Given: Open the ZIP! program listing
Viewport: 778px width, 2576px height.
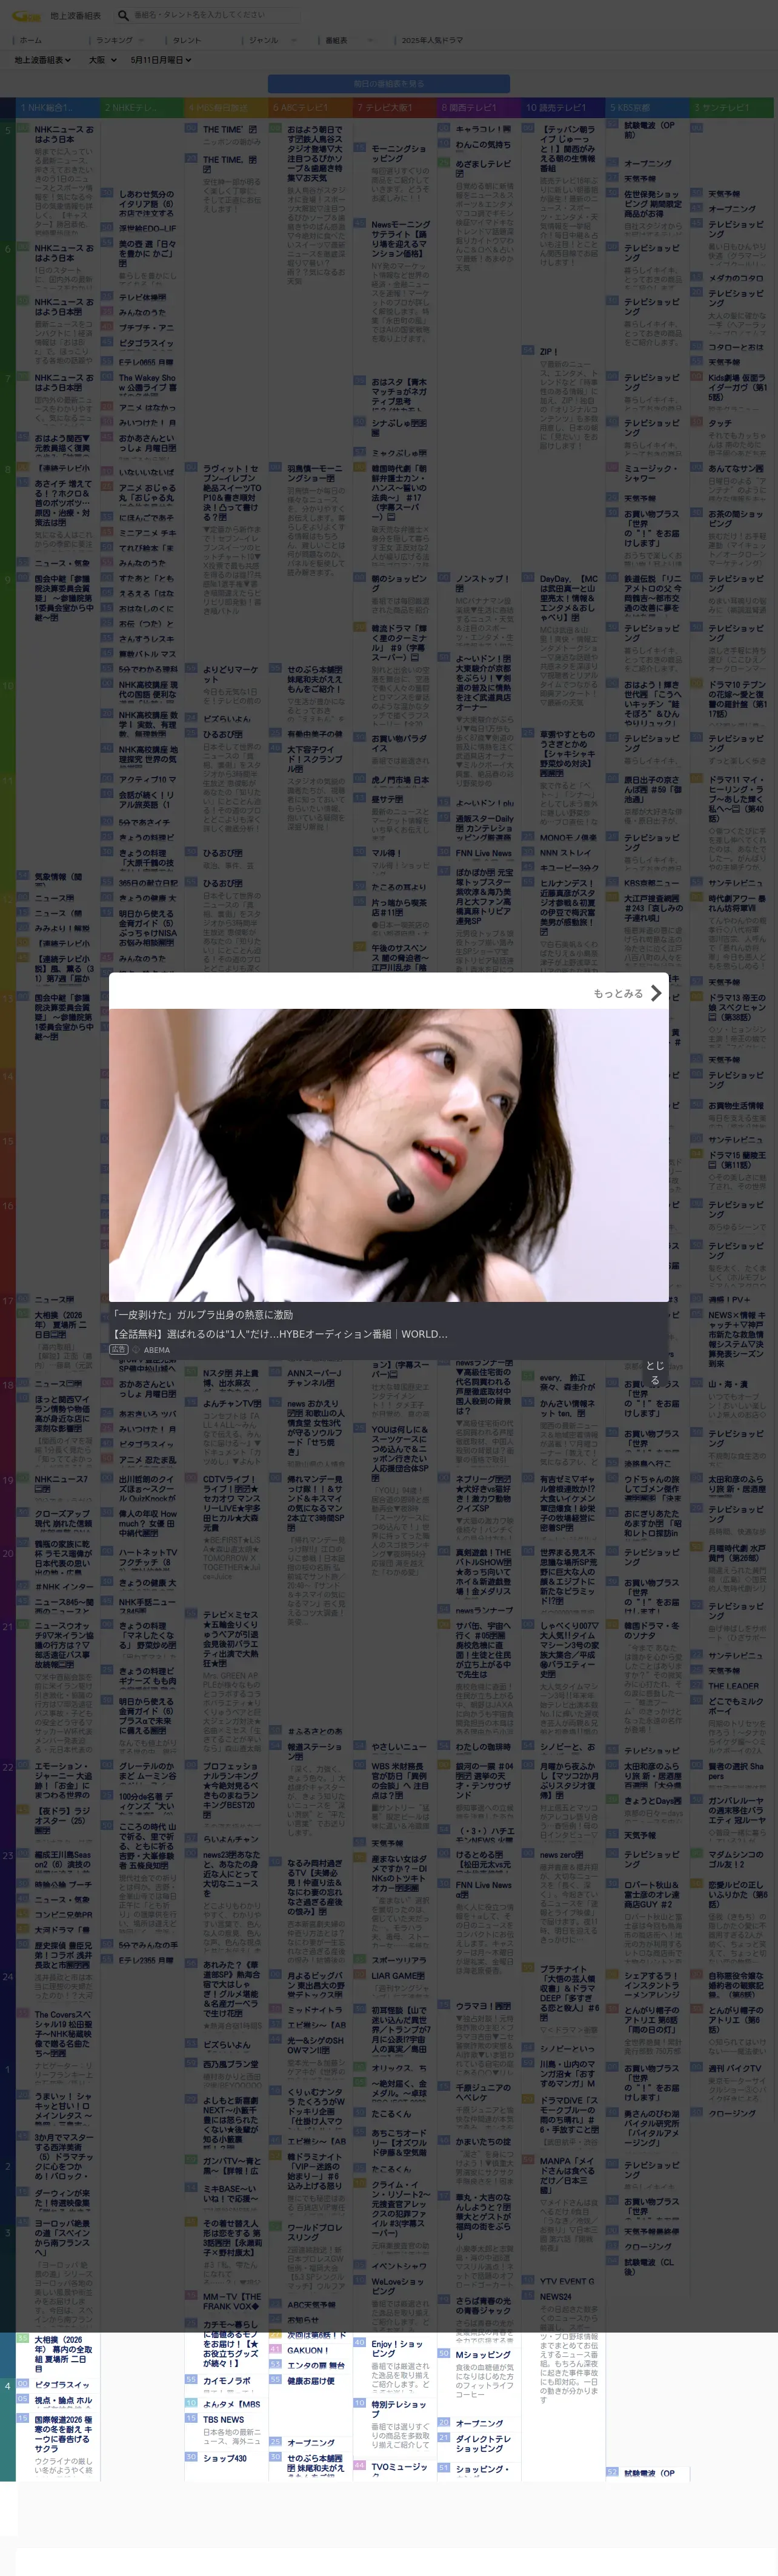Looking at the screenshot, I should [548, 352].
